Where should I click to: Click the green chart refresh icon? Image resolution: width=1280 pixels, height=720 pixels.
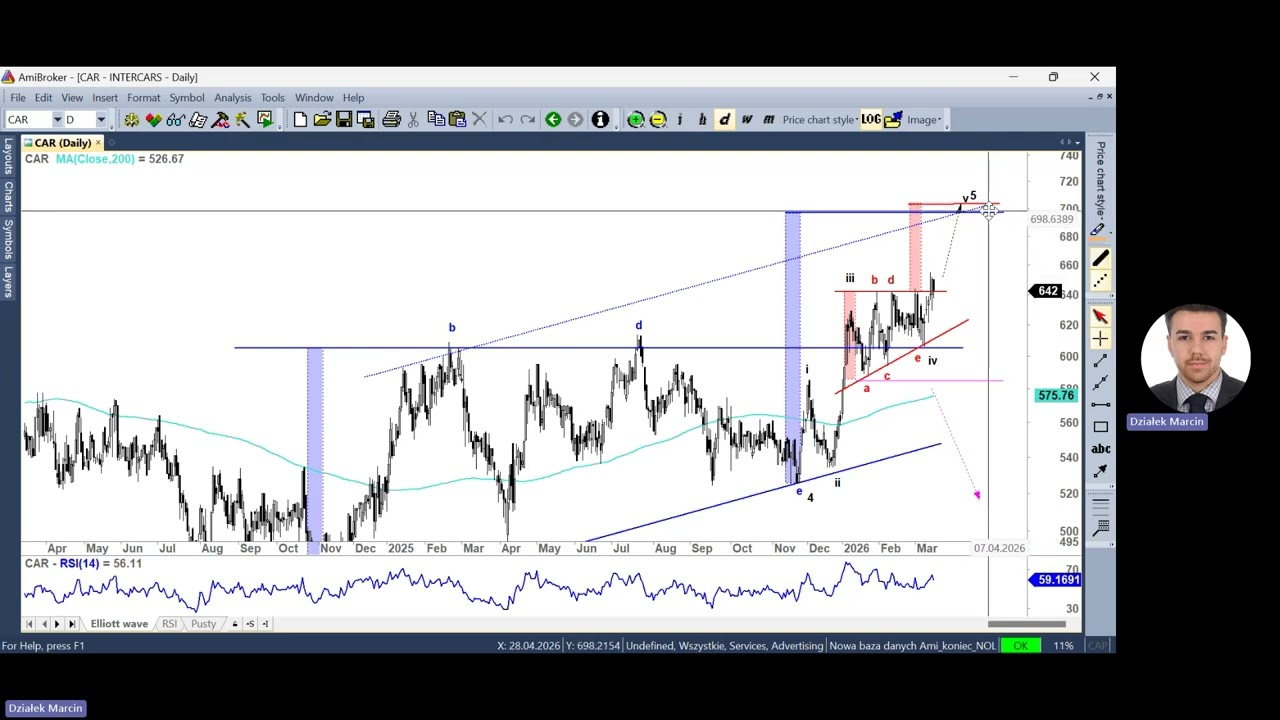264,120
